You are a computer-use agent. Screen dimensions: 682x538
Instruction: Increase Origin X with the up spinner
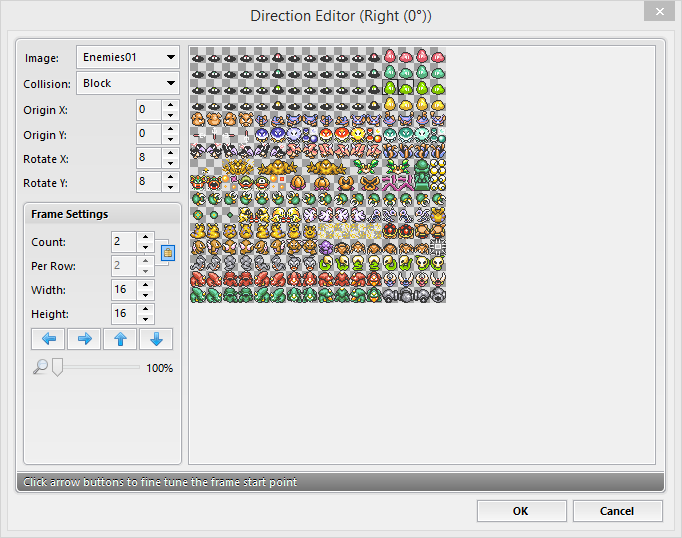(x=170, y=105)
